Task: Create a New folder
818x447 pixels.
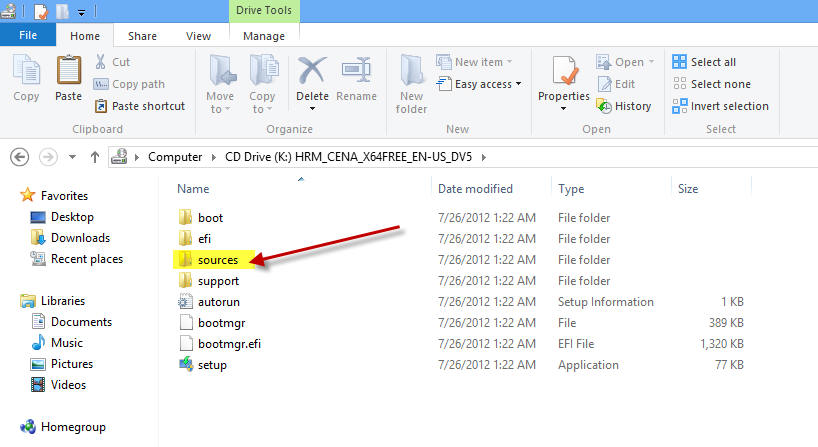Action: (x=412, y=84)
